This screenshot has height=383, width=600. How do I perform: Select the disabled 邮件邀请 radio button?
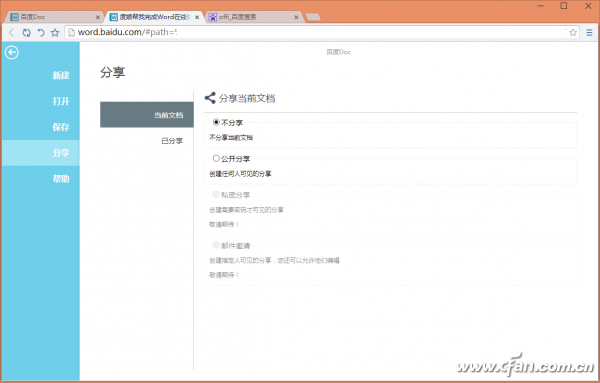(x=216, y=245)
